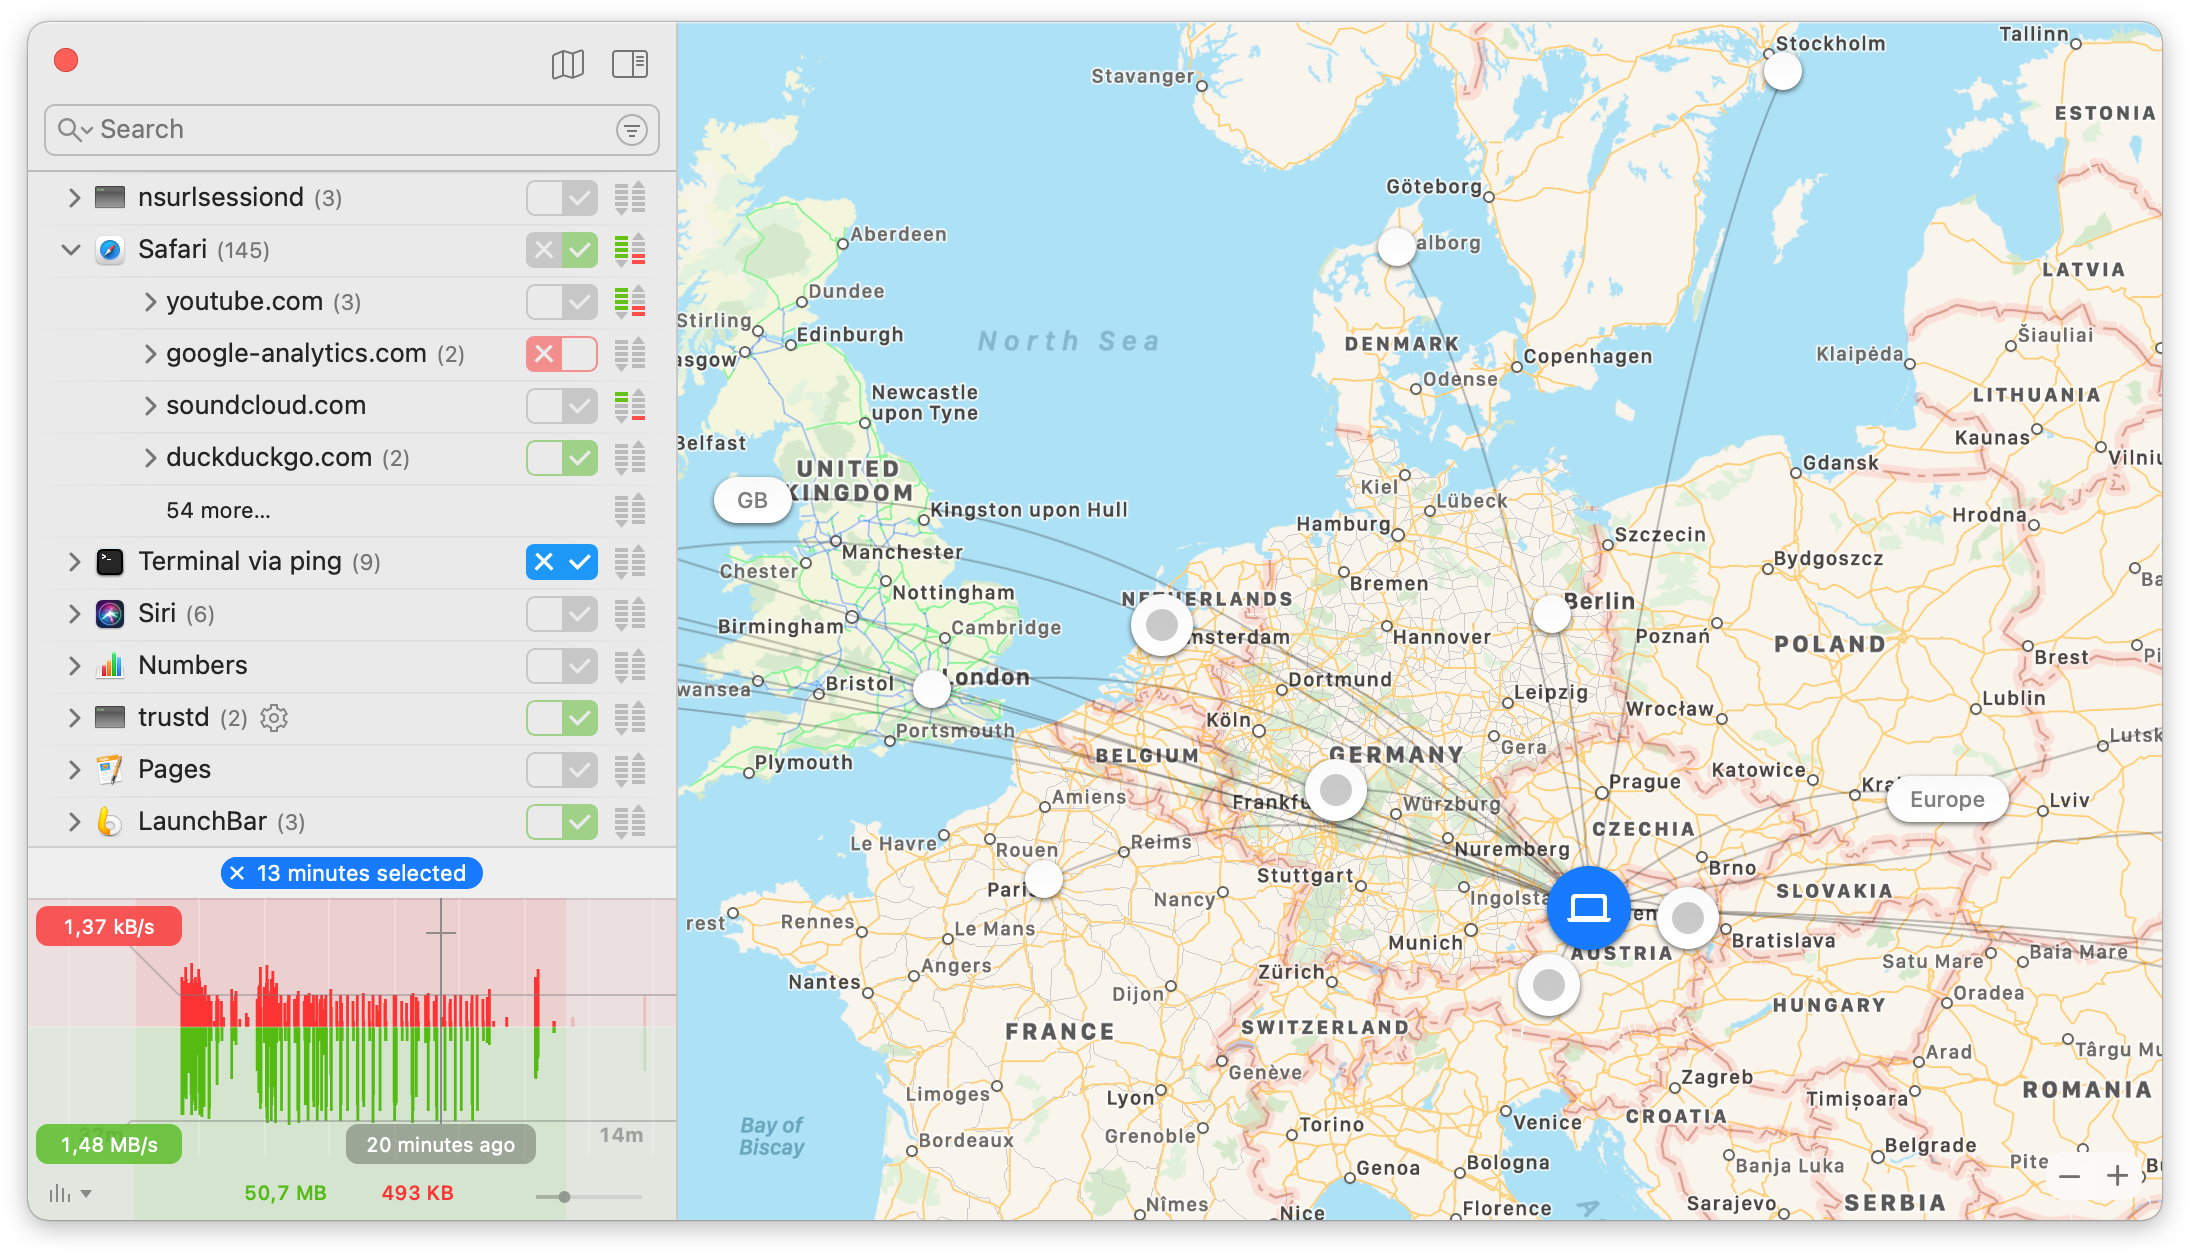Expand the LaunchBar row

[x=73, y=822]
